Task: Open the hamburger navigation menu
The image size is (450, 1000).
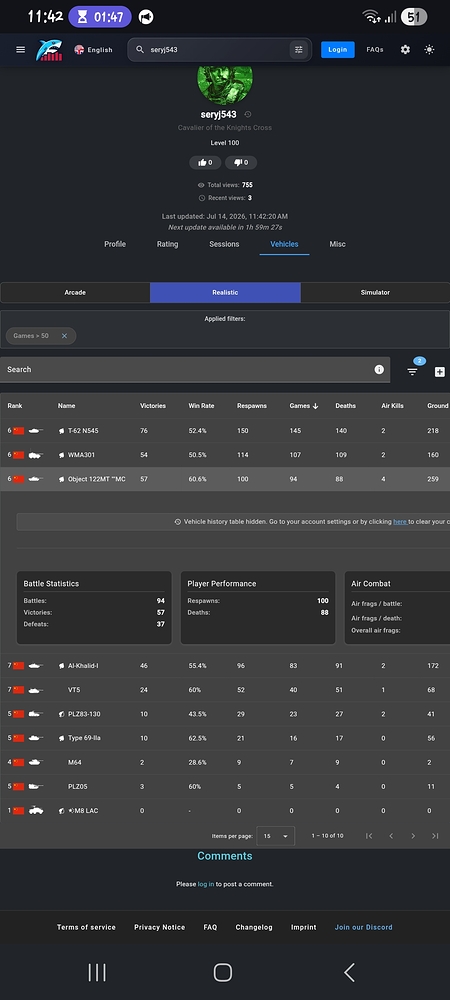Action: (x=21, y=50)
